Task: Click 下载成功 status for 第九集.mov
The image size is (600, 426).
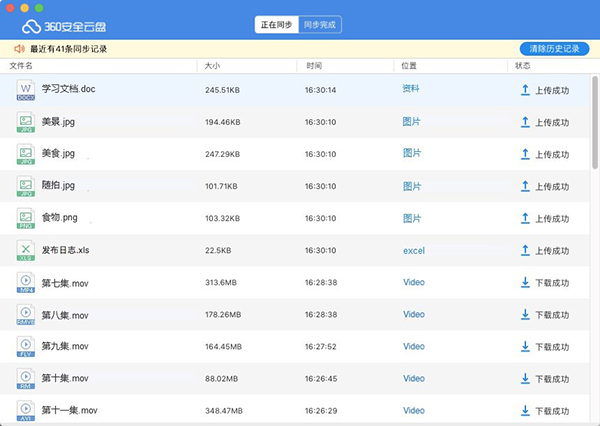Action: click(x=552, y=347)
